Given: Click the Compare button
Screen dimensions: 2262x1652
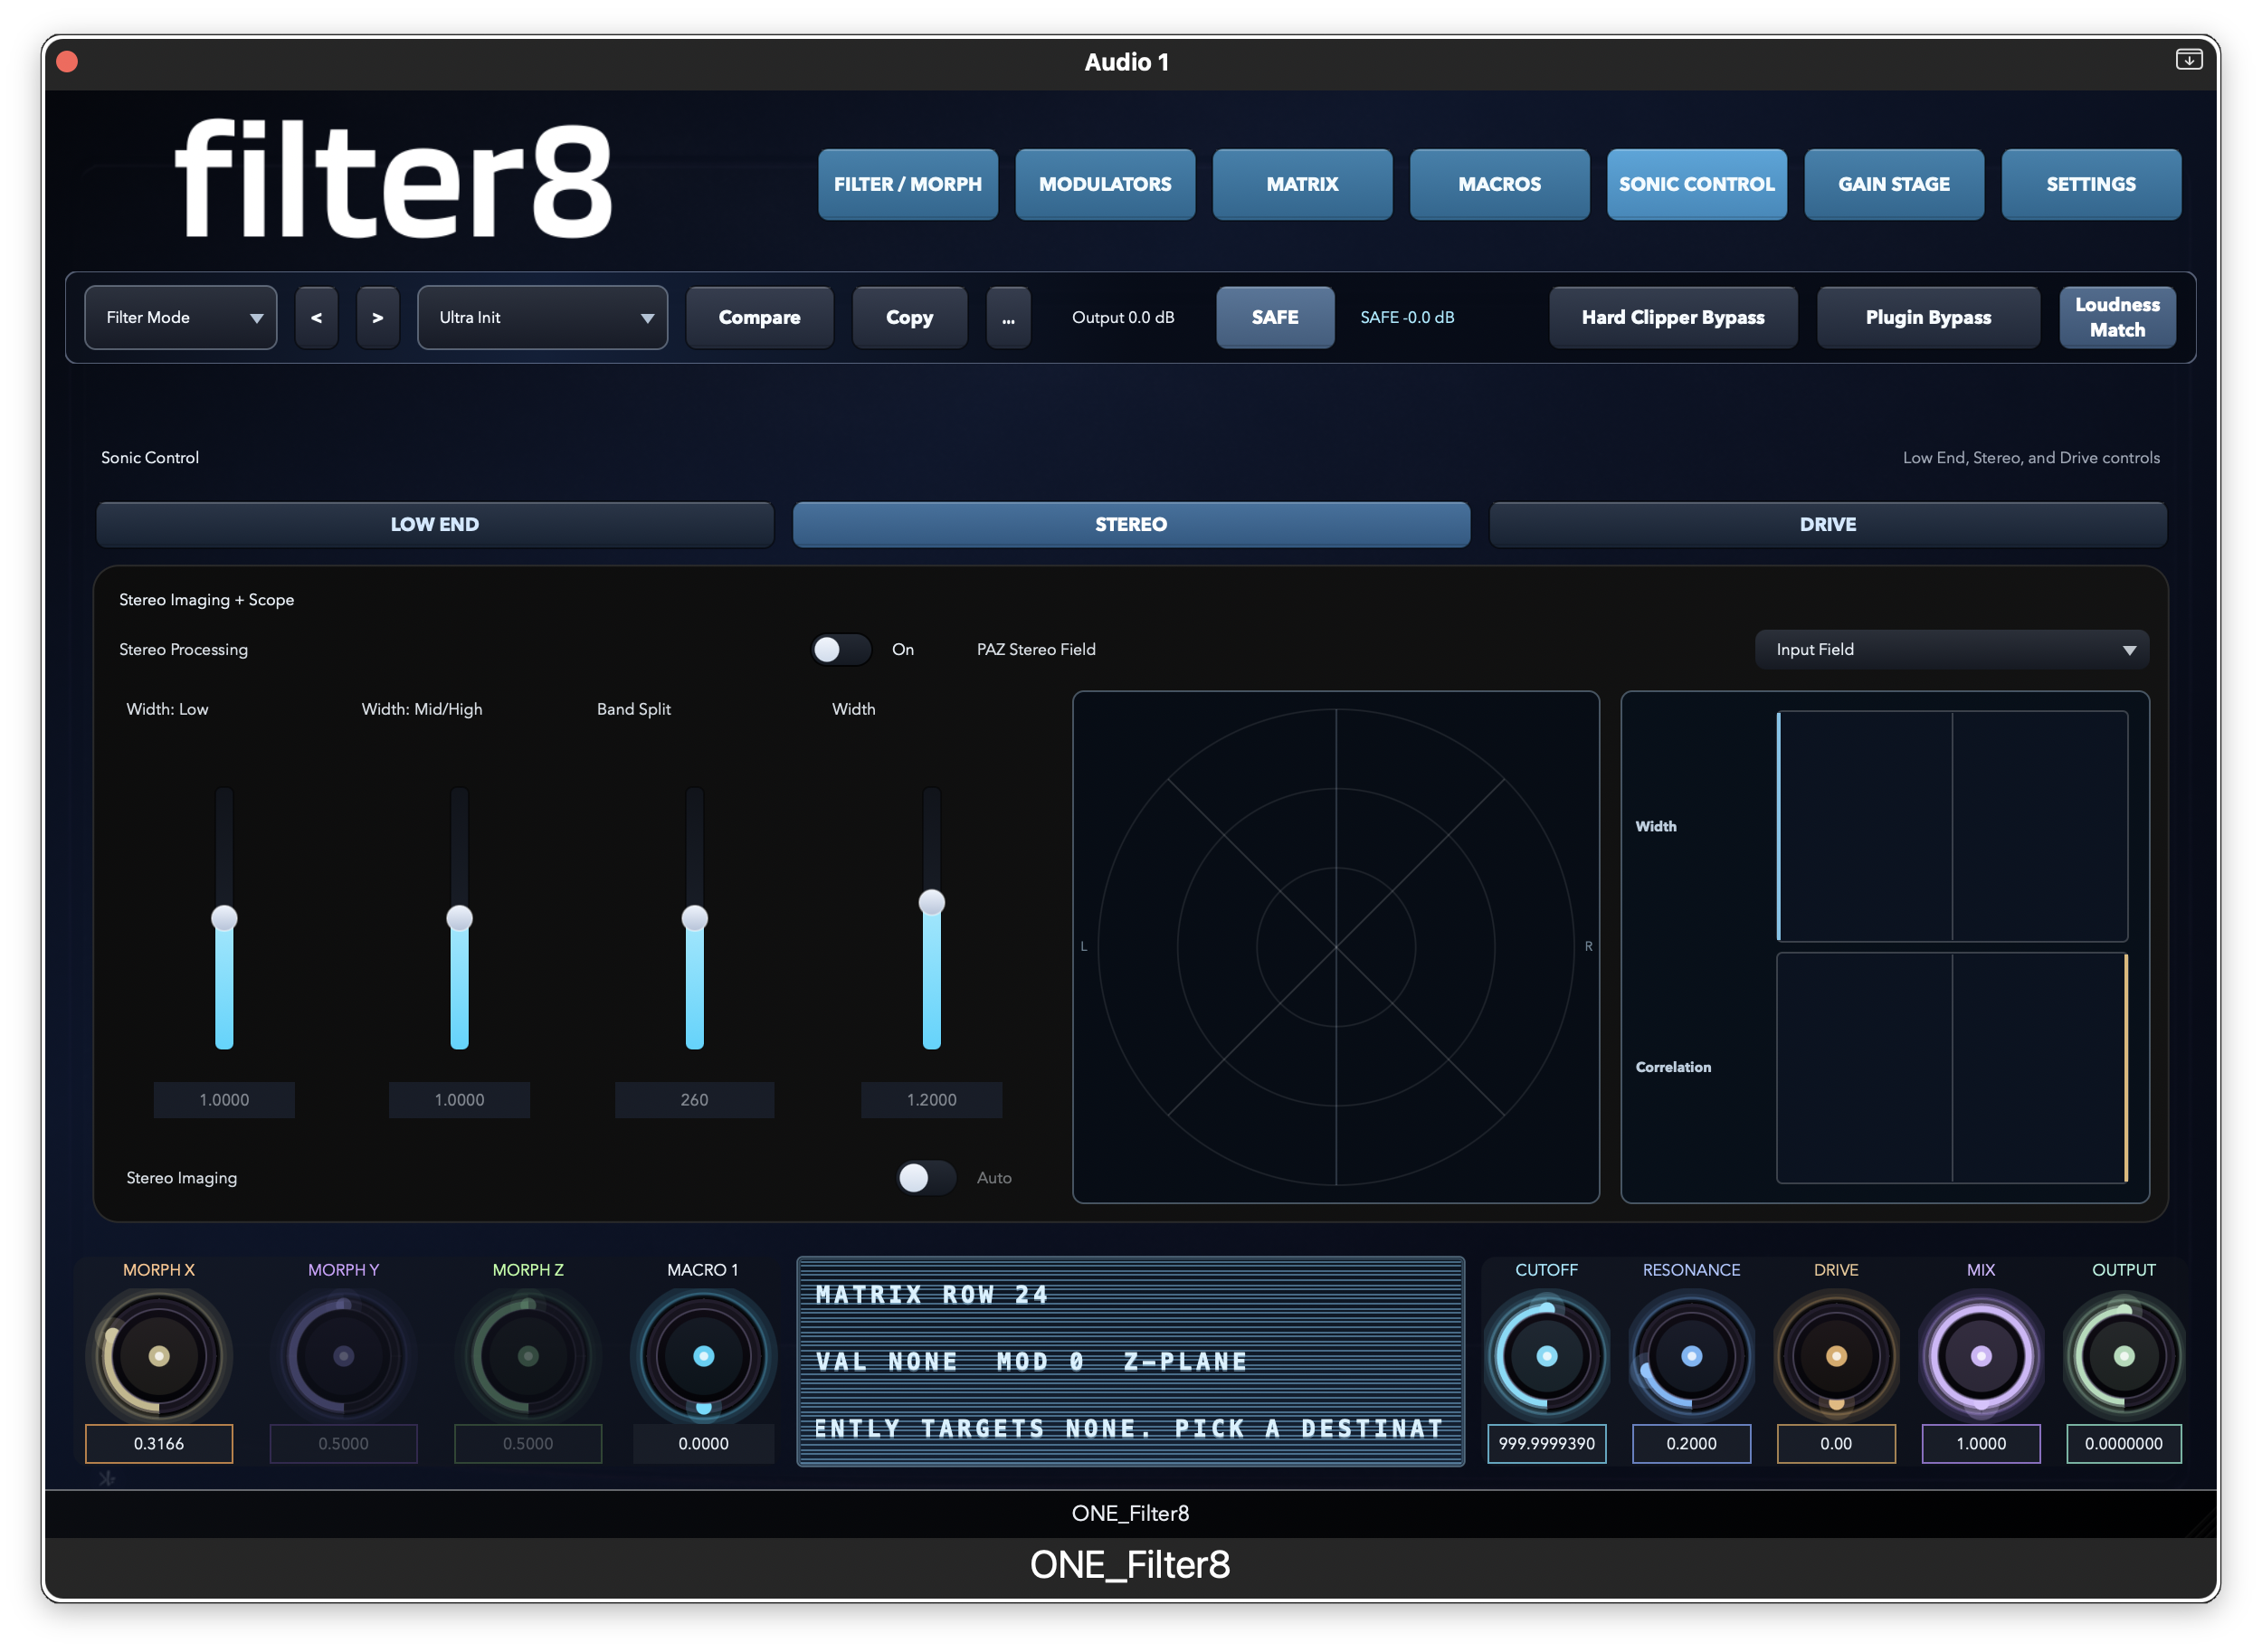Looking at the screenshot, I should (759, 317).
